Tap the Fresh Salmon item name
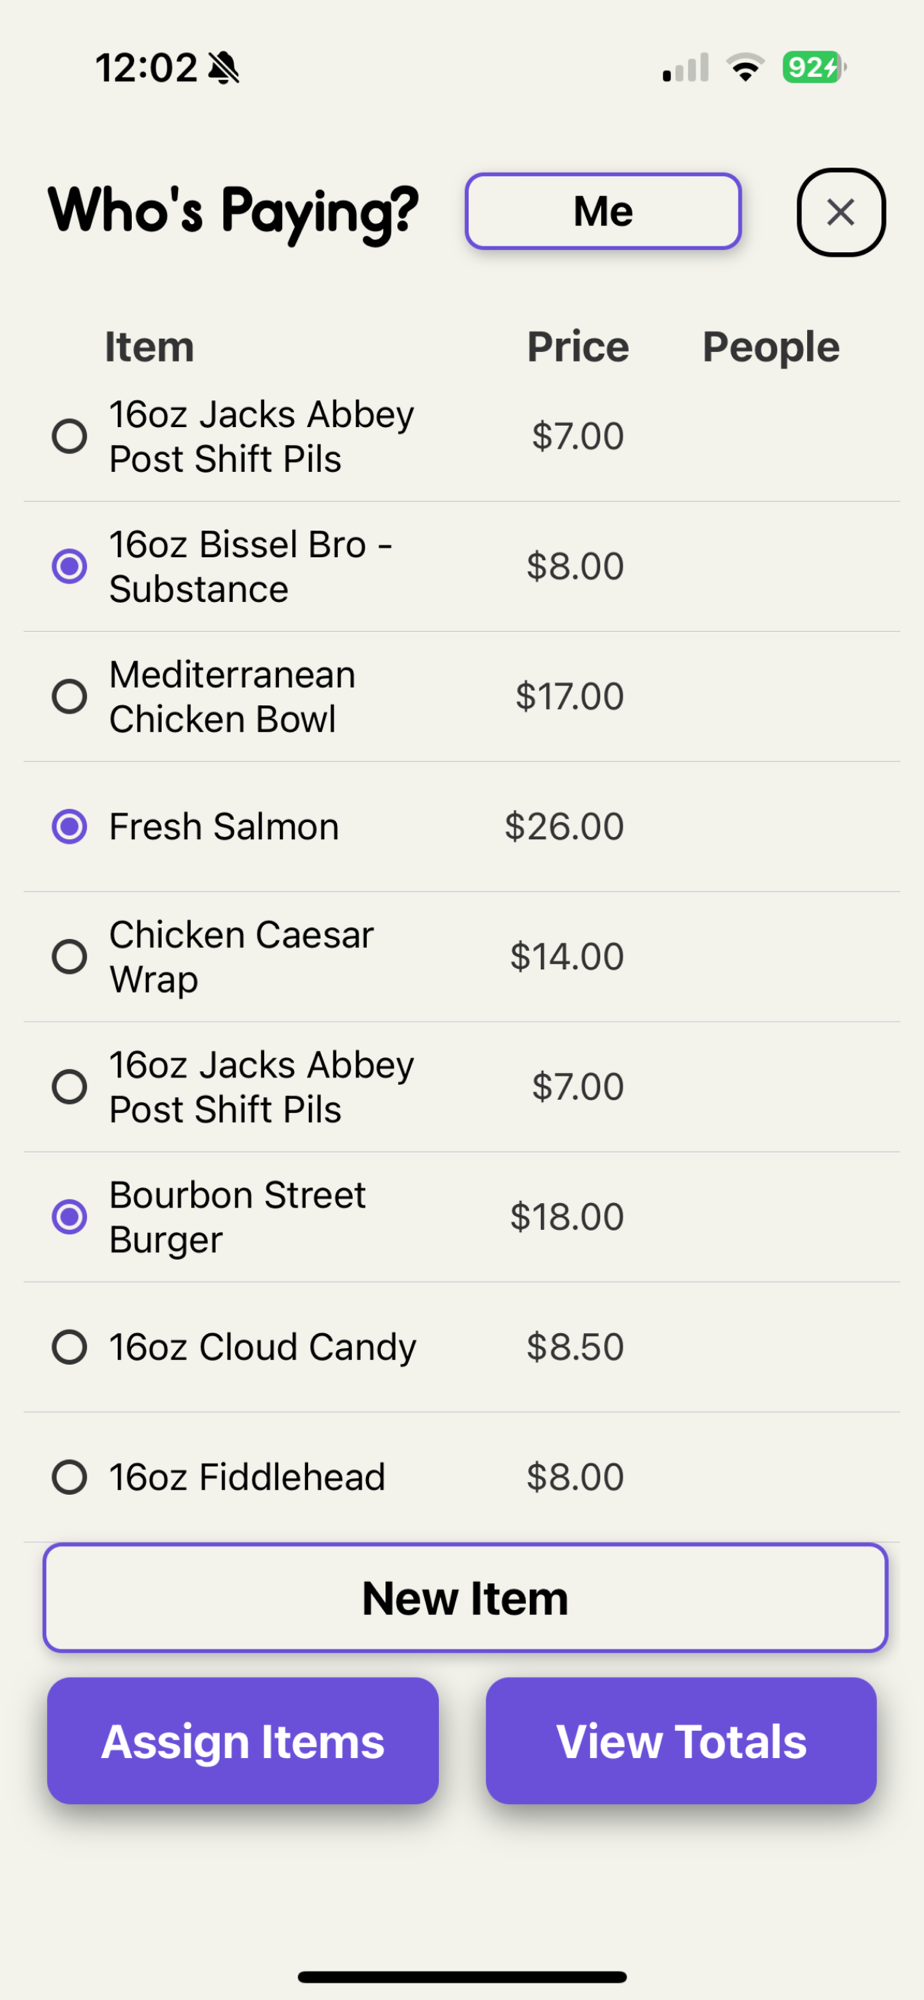This screenshot has width=924, height=2000. click(x=224, y=827)
